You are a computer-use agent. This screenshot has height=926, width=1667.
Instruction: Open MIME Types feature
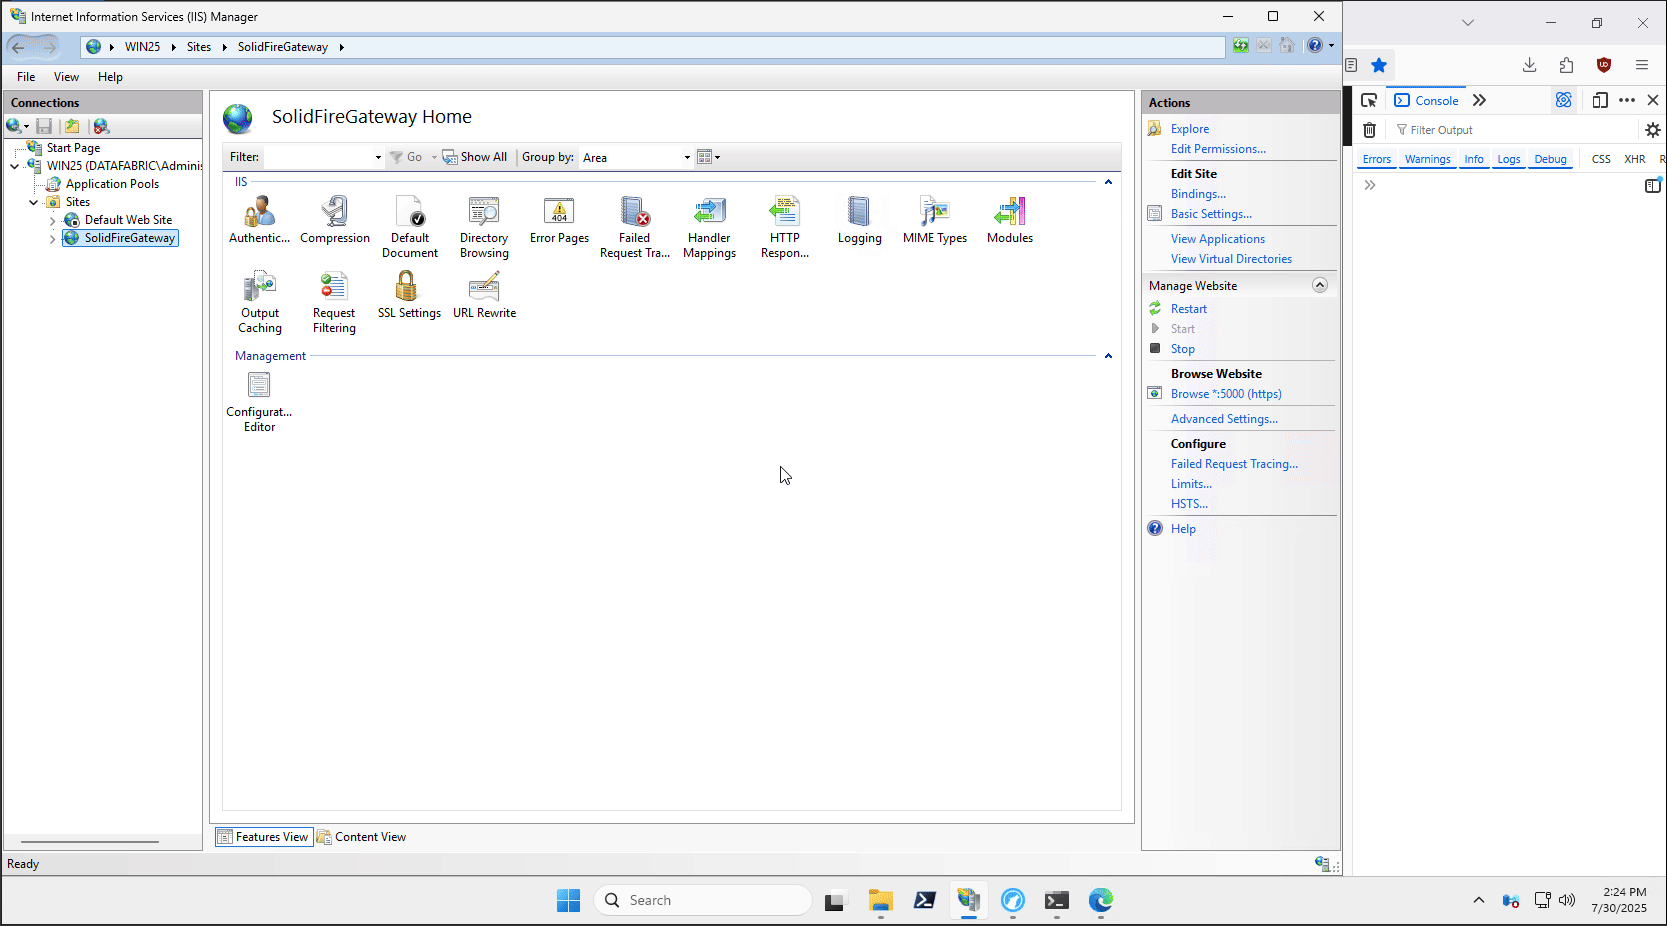[x=935, y=220]
